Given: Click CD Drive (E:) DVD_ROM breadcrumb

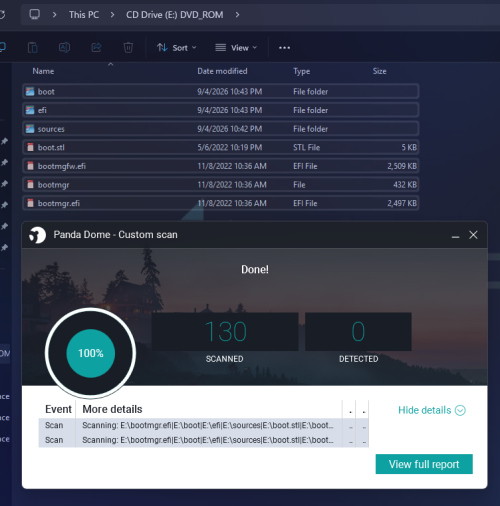Looking at the screenshot, I should (175, 15).
